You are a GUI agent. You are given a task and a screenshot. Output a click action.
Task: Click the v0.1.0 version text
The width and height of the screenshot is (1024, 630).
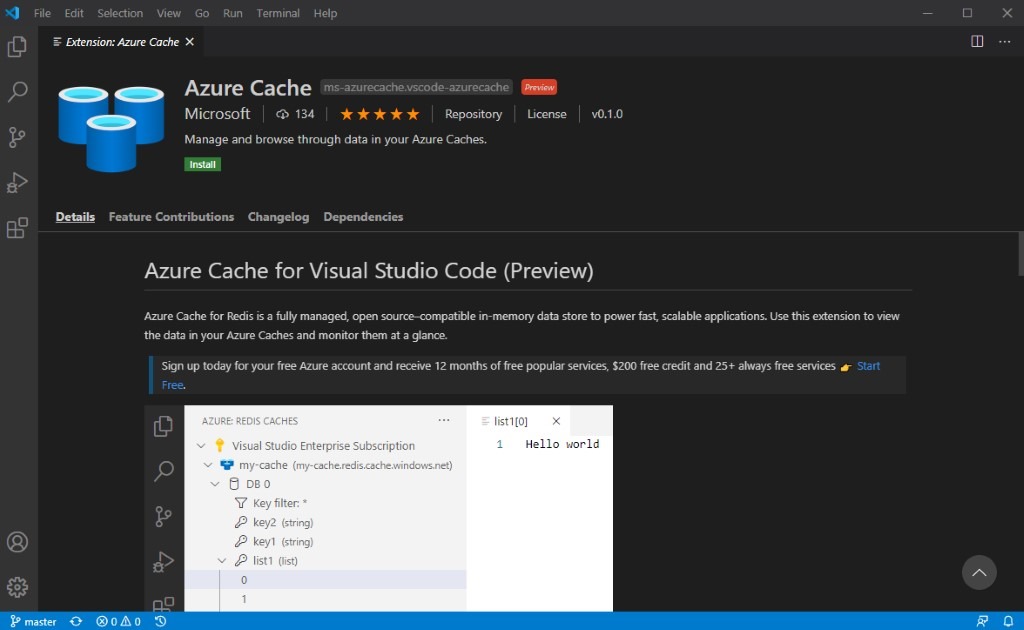click(x=607, y=114)
